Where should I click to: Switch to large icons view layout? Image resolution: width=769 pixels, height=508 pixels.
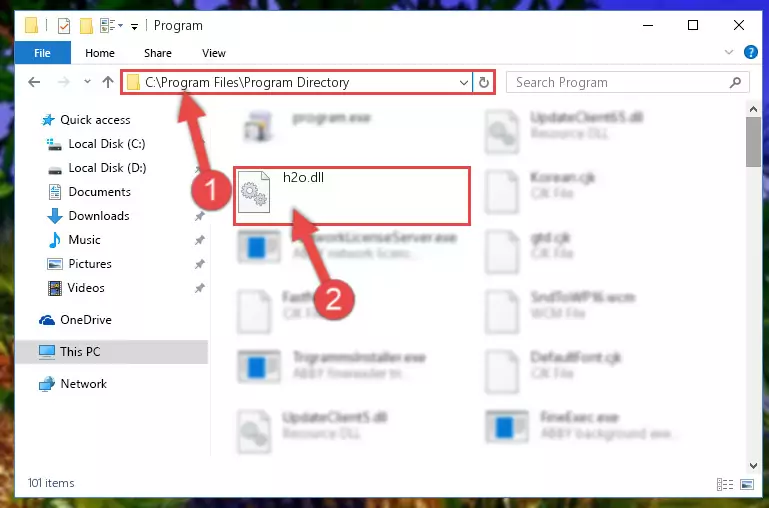[746, 484]
